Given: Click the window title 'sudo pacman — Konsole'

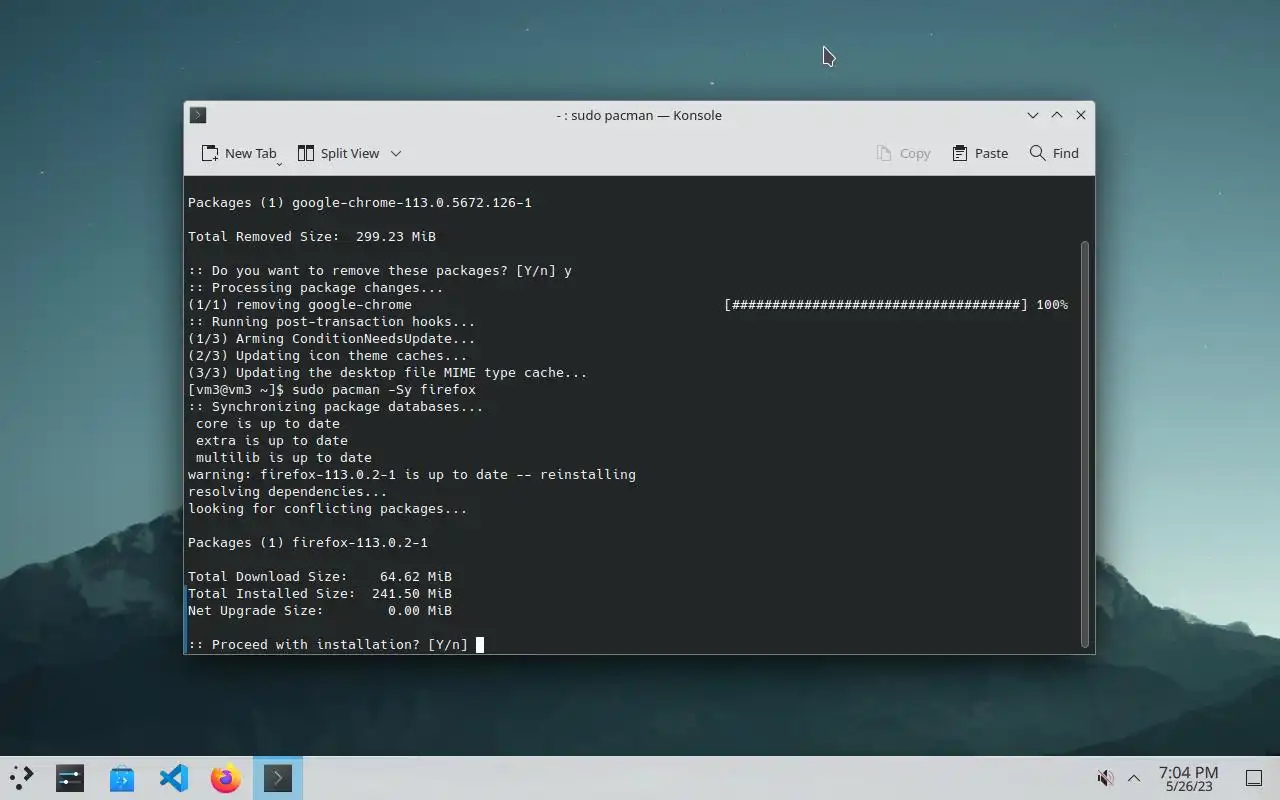Looking at the screenshot, I should (639, 115).
